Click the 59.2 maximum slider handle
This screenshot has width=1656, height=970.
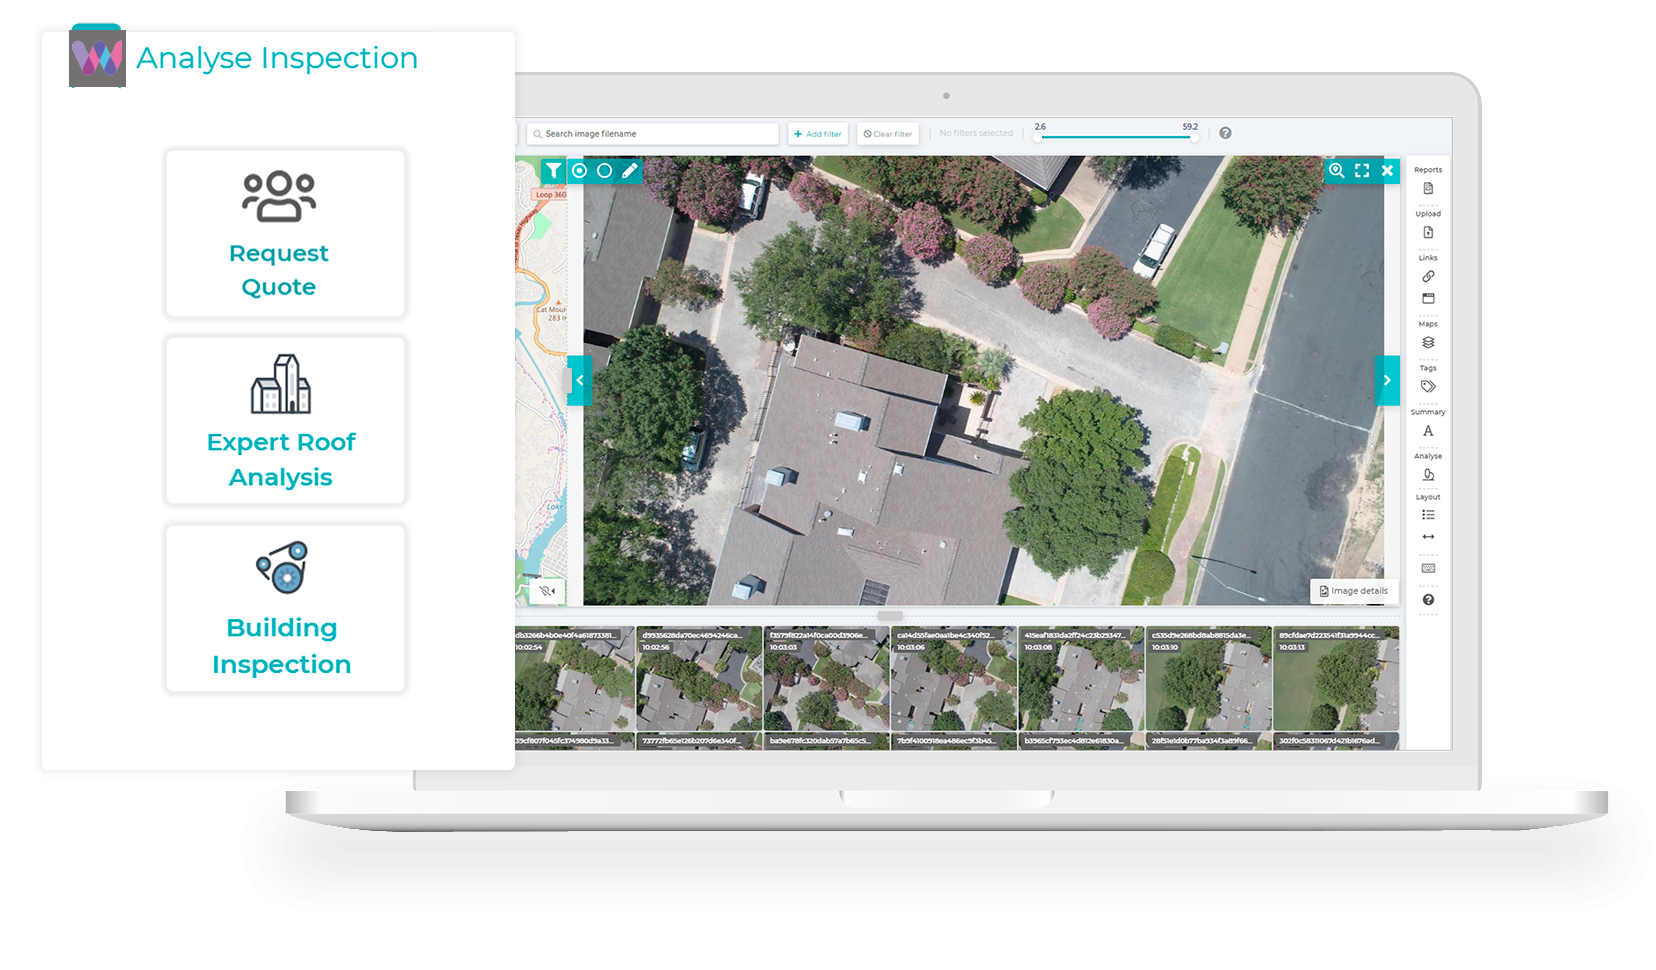pos(1194,137)
